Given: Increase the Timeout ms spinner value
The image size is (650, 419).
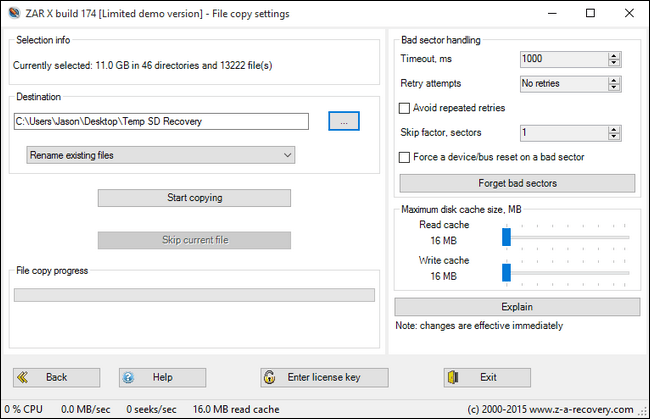Looking at the screenshot, I should (x=613, y=56).
